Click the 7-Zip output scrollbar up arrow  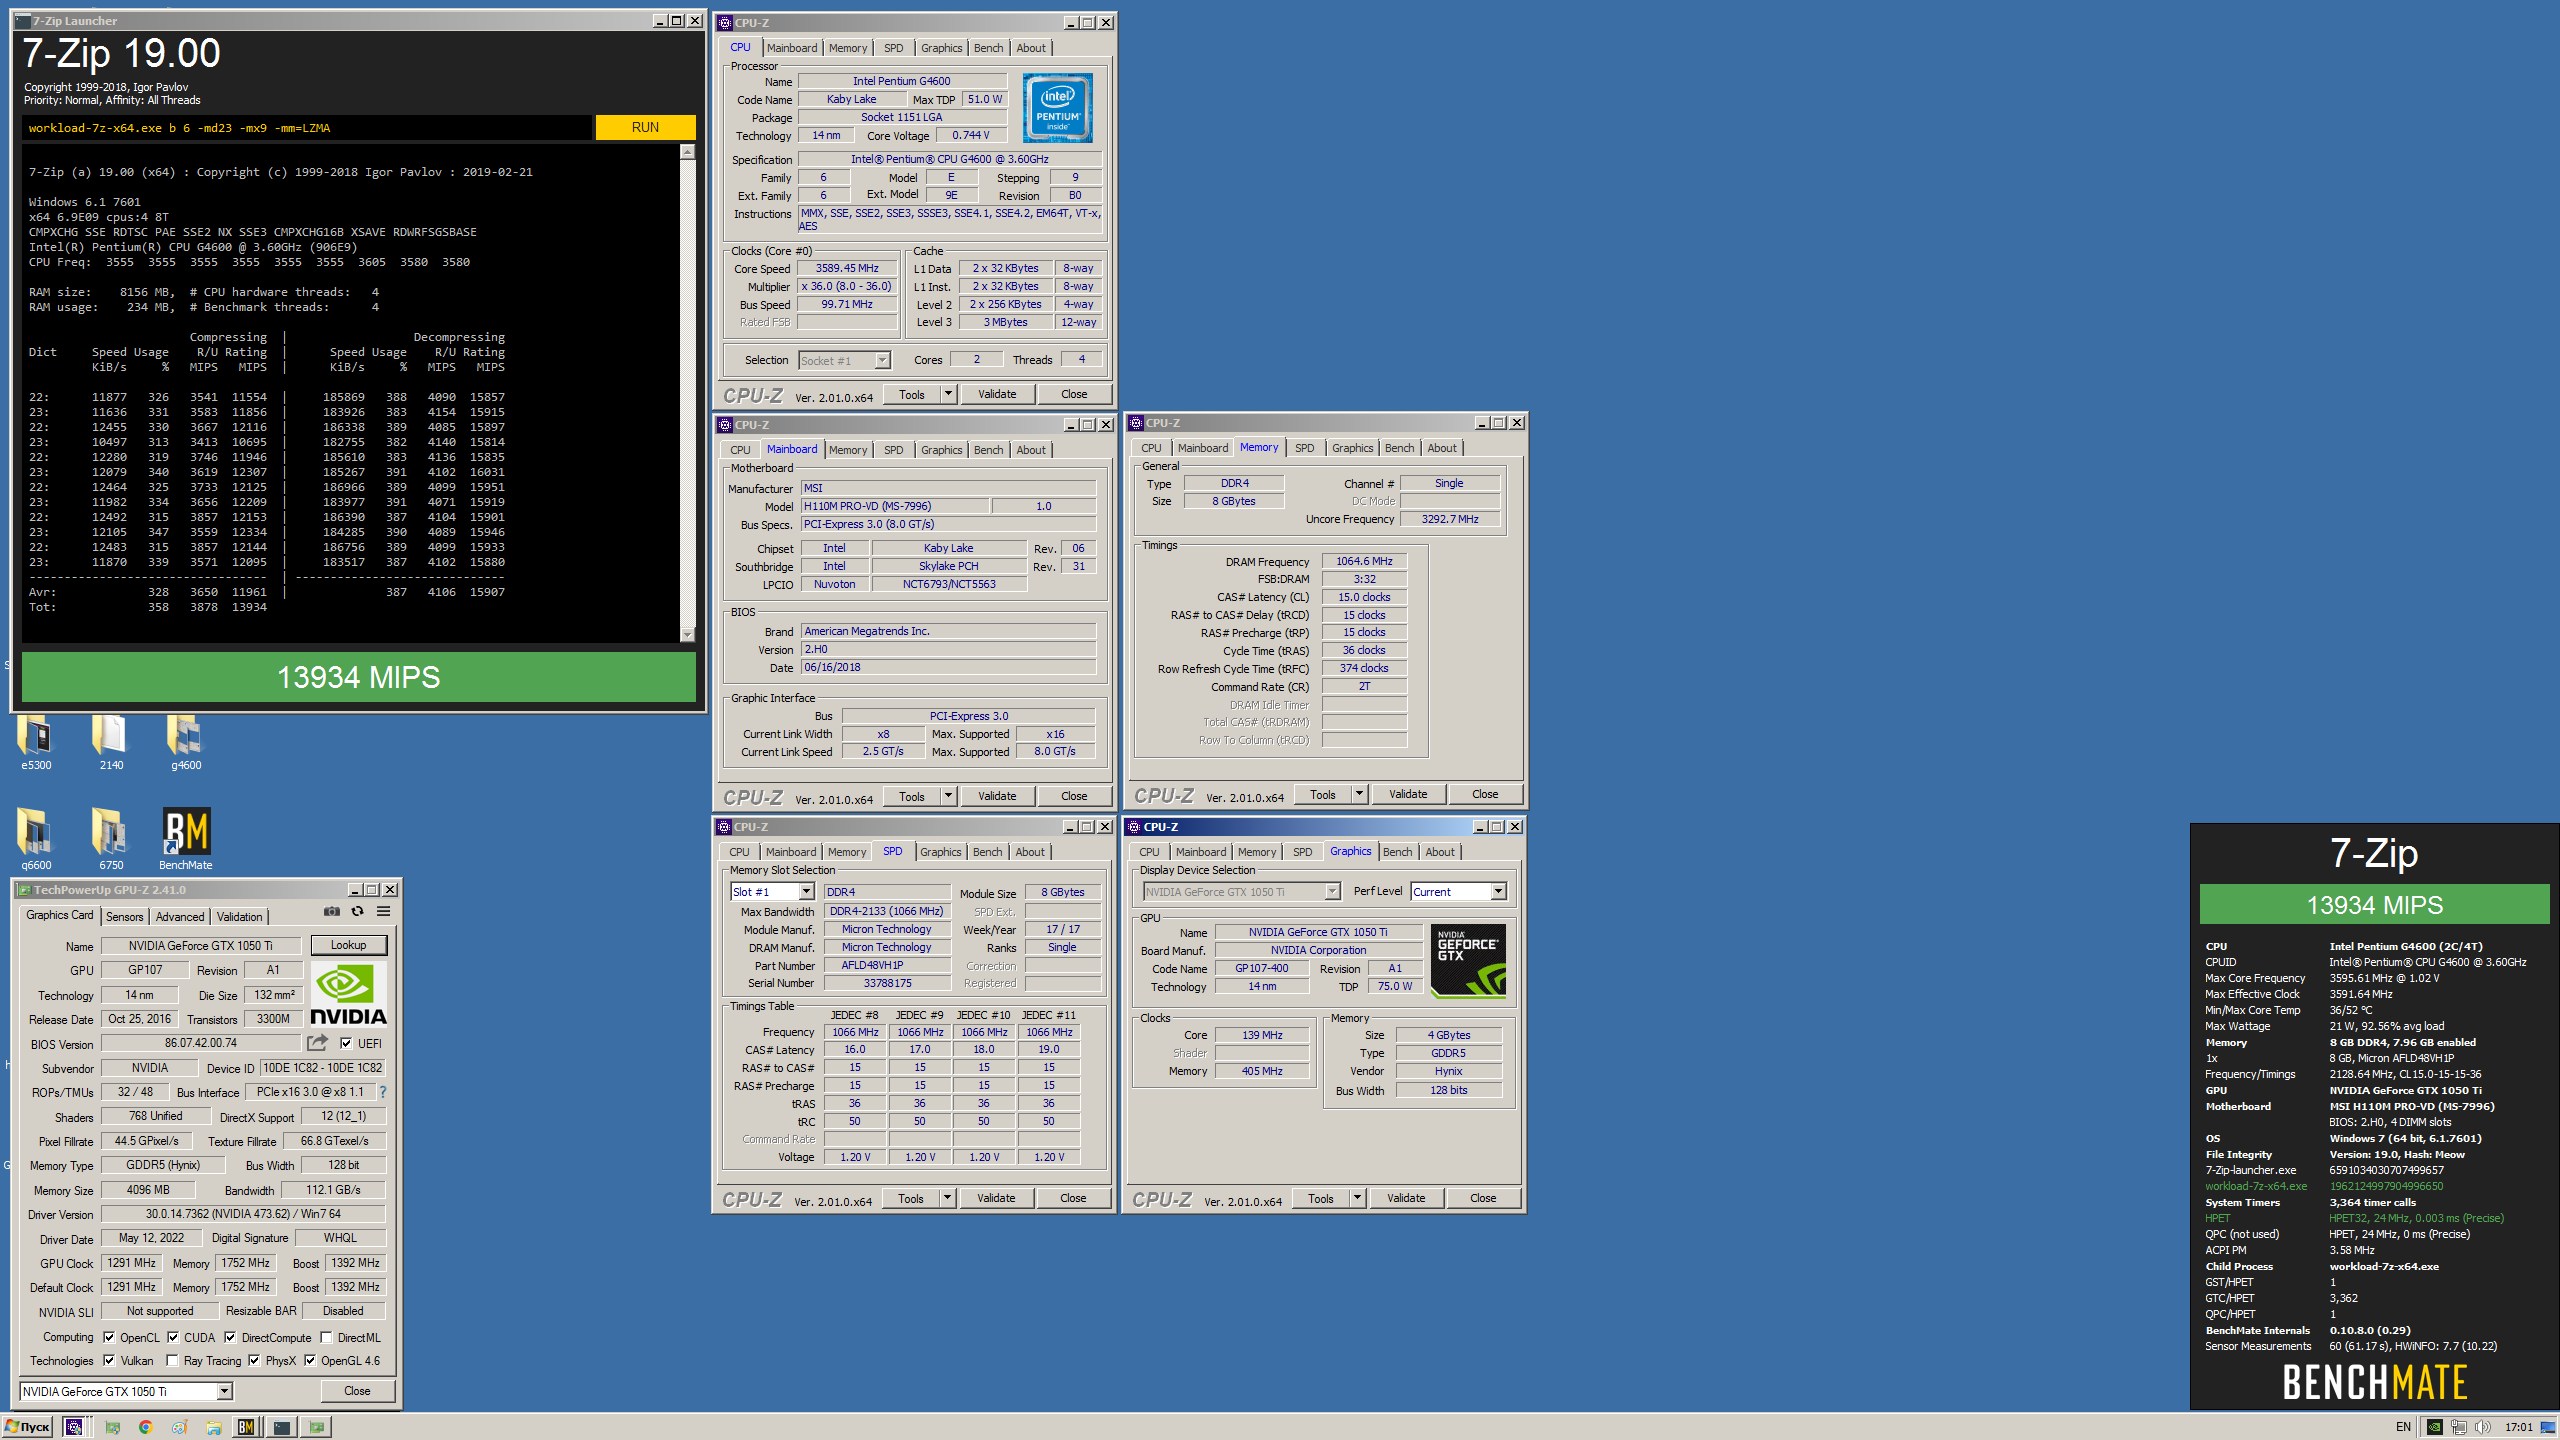click(687, 152)
